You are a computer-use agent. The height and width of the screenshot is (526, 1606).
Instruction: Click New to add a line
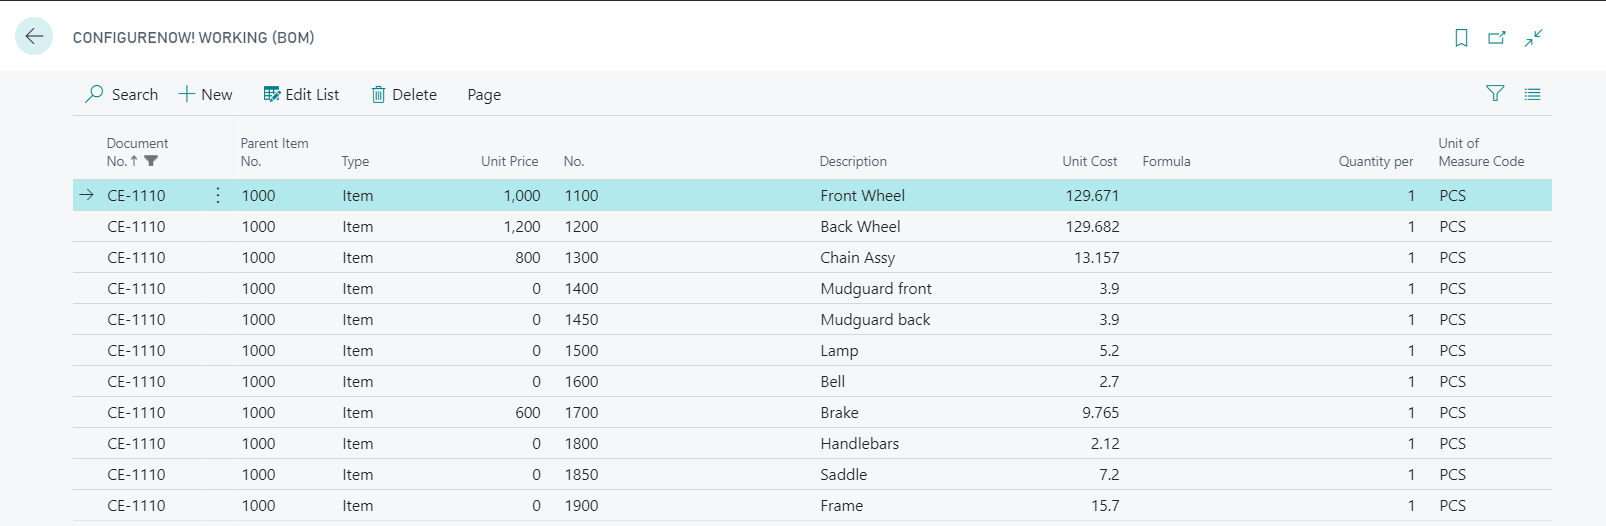(x=206, y=94)
